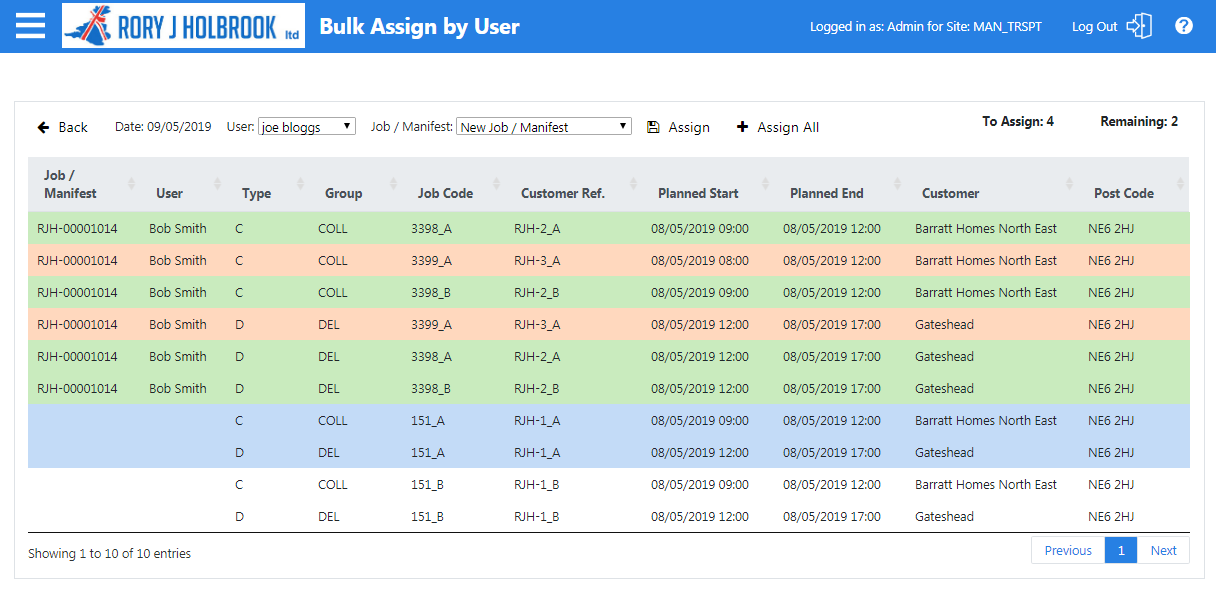
Task: Click the Assign save disk icon
Action: click(x=653, y=127)
